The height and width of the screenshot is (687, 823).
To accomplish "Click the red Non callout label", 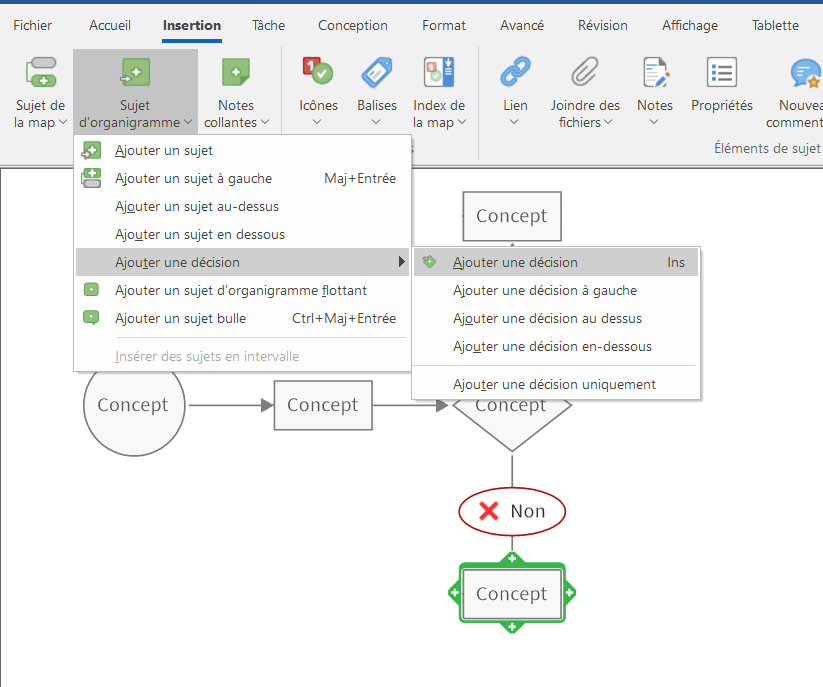I will coord(512,512).
